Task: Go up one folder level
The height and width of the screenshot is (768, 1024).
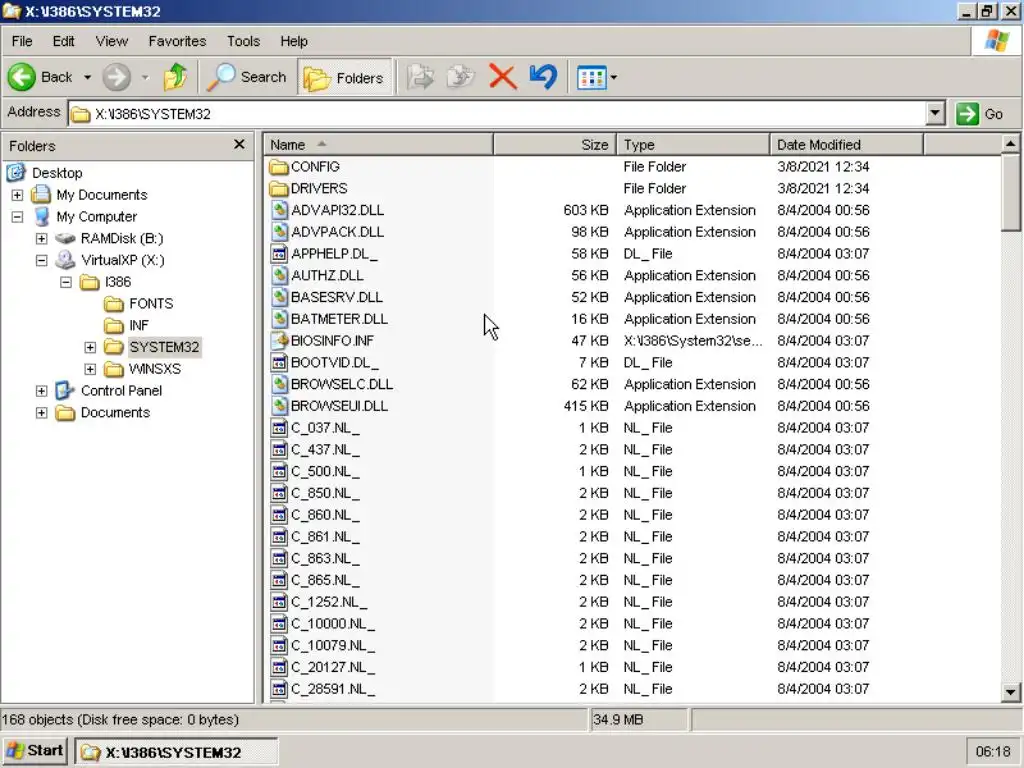Action: click(x=175, y=77)
